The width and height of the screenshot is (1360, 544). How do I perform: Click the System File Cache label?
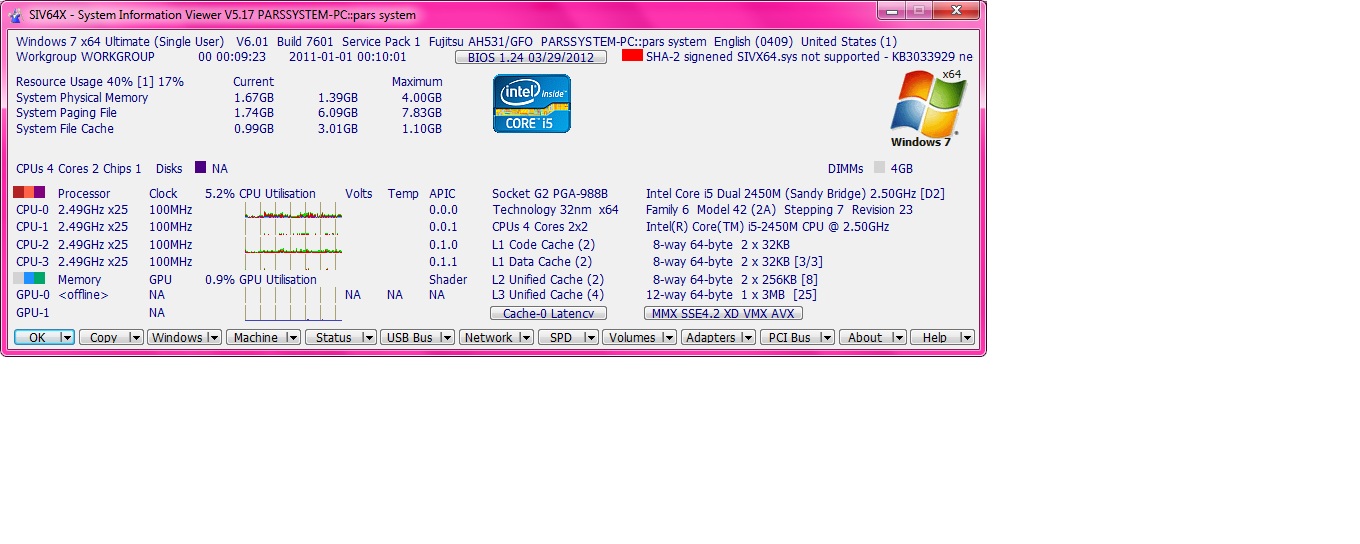pyautogui.click(x=65, y=129)
